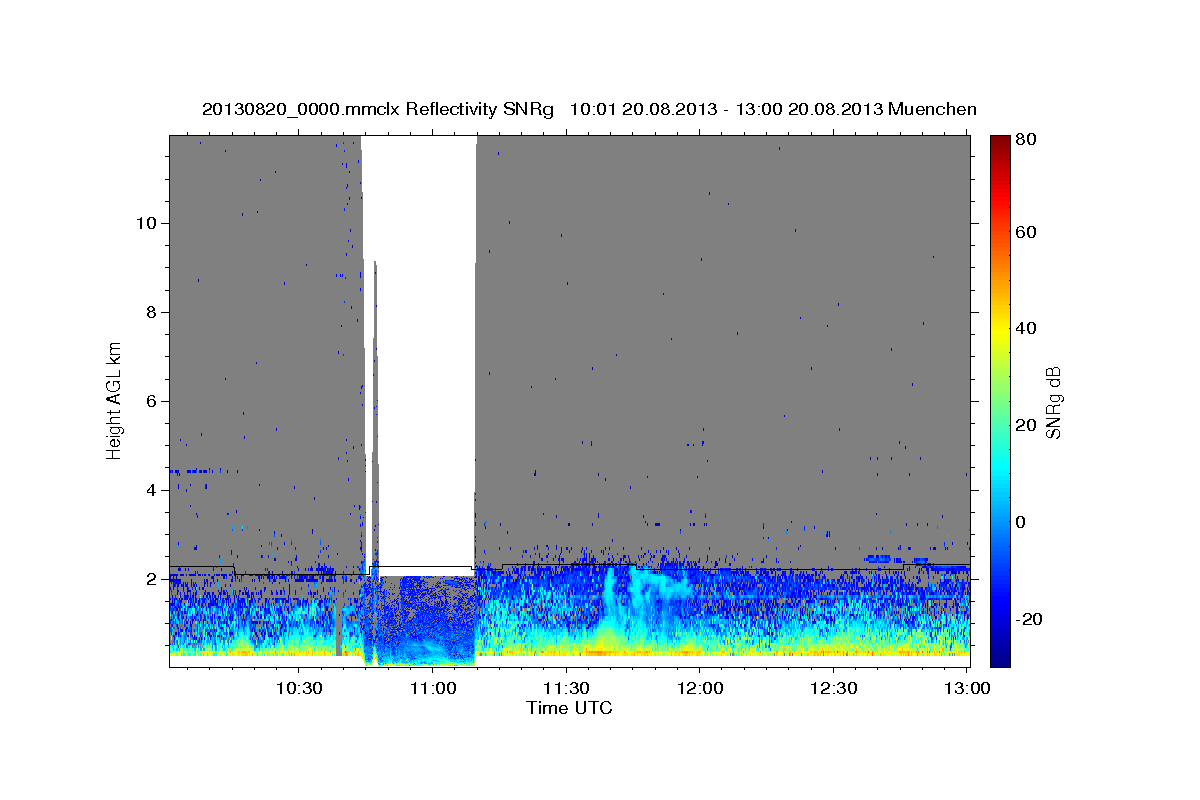Click the 11:00 time tick label
Viewport: 1200px width, 800px height.
point(433,689)
